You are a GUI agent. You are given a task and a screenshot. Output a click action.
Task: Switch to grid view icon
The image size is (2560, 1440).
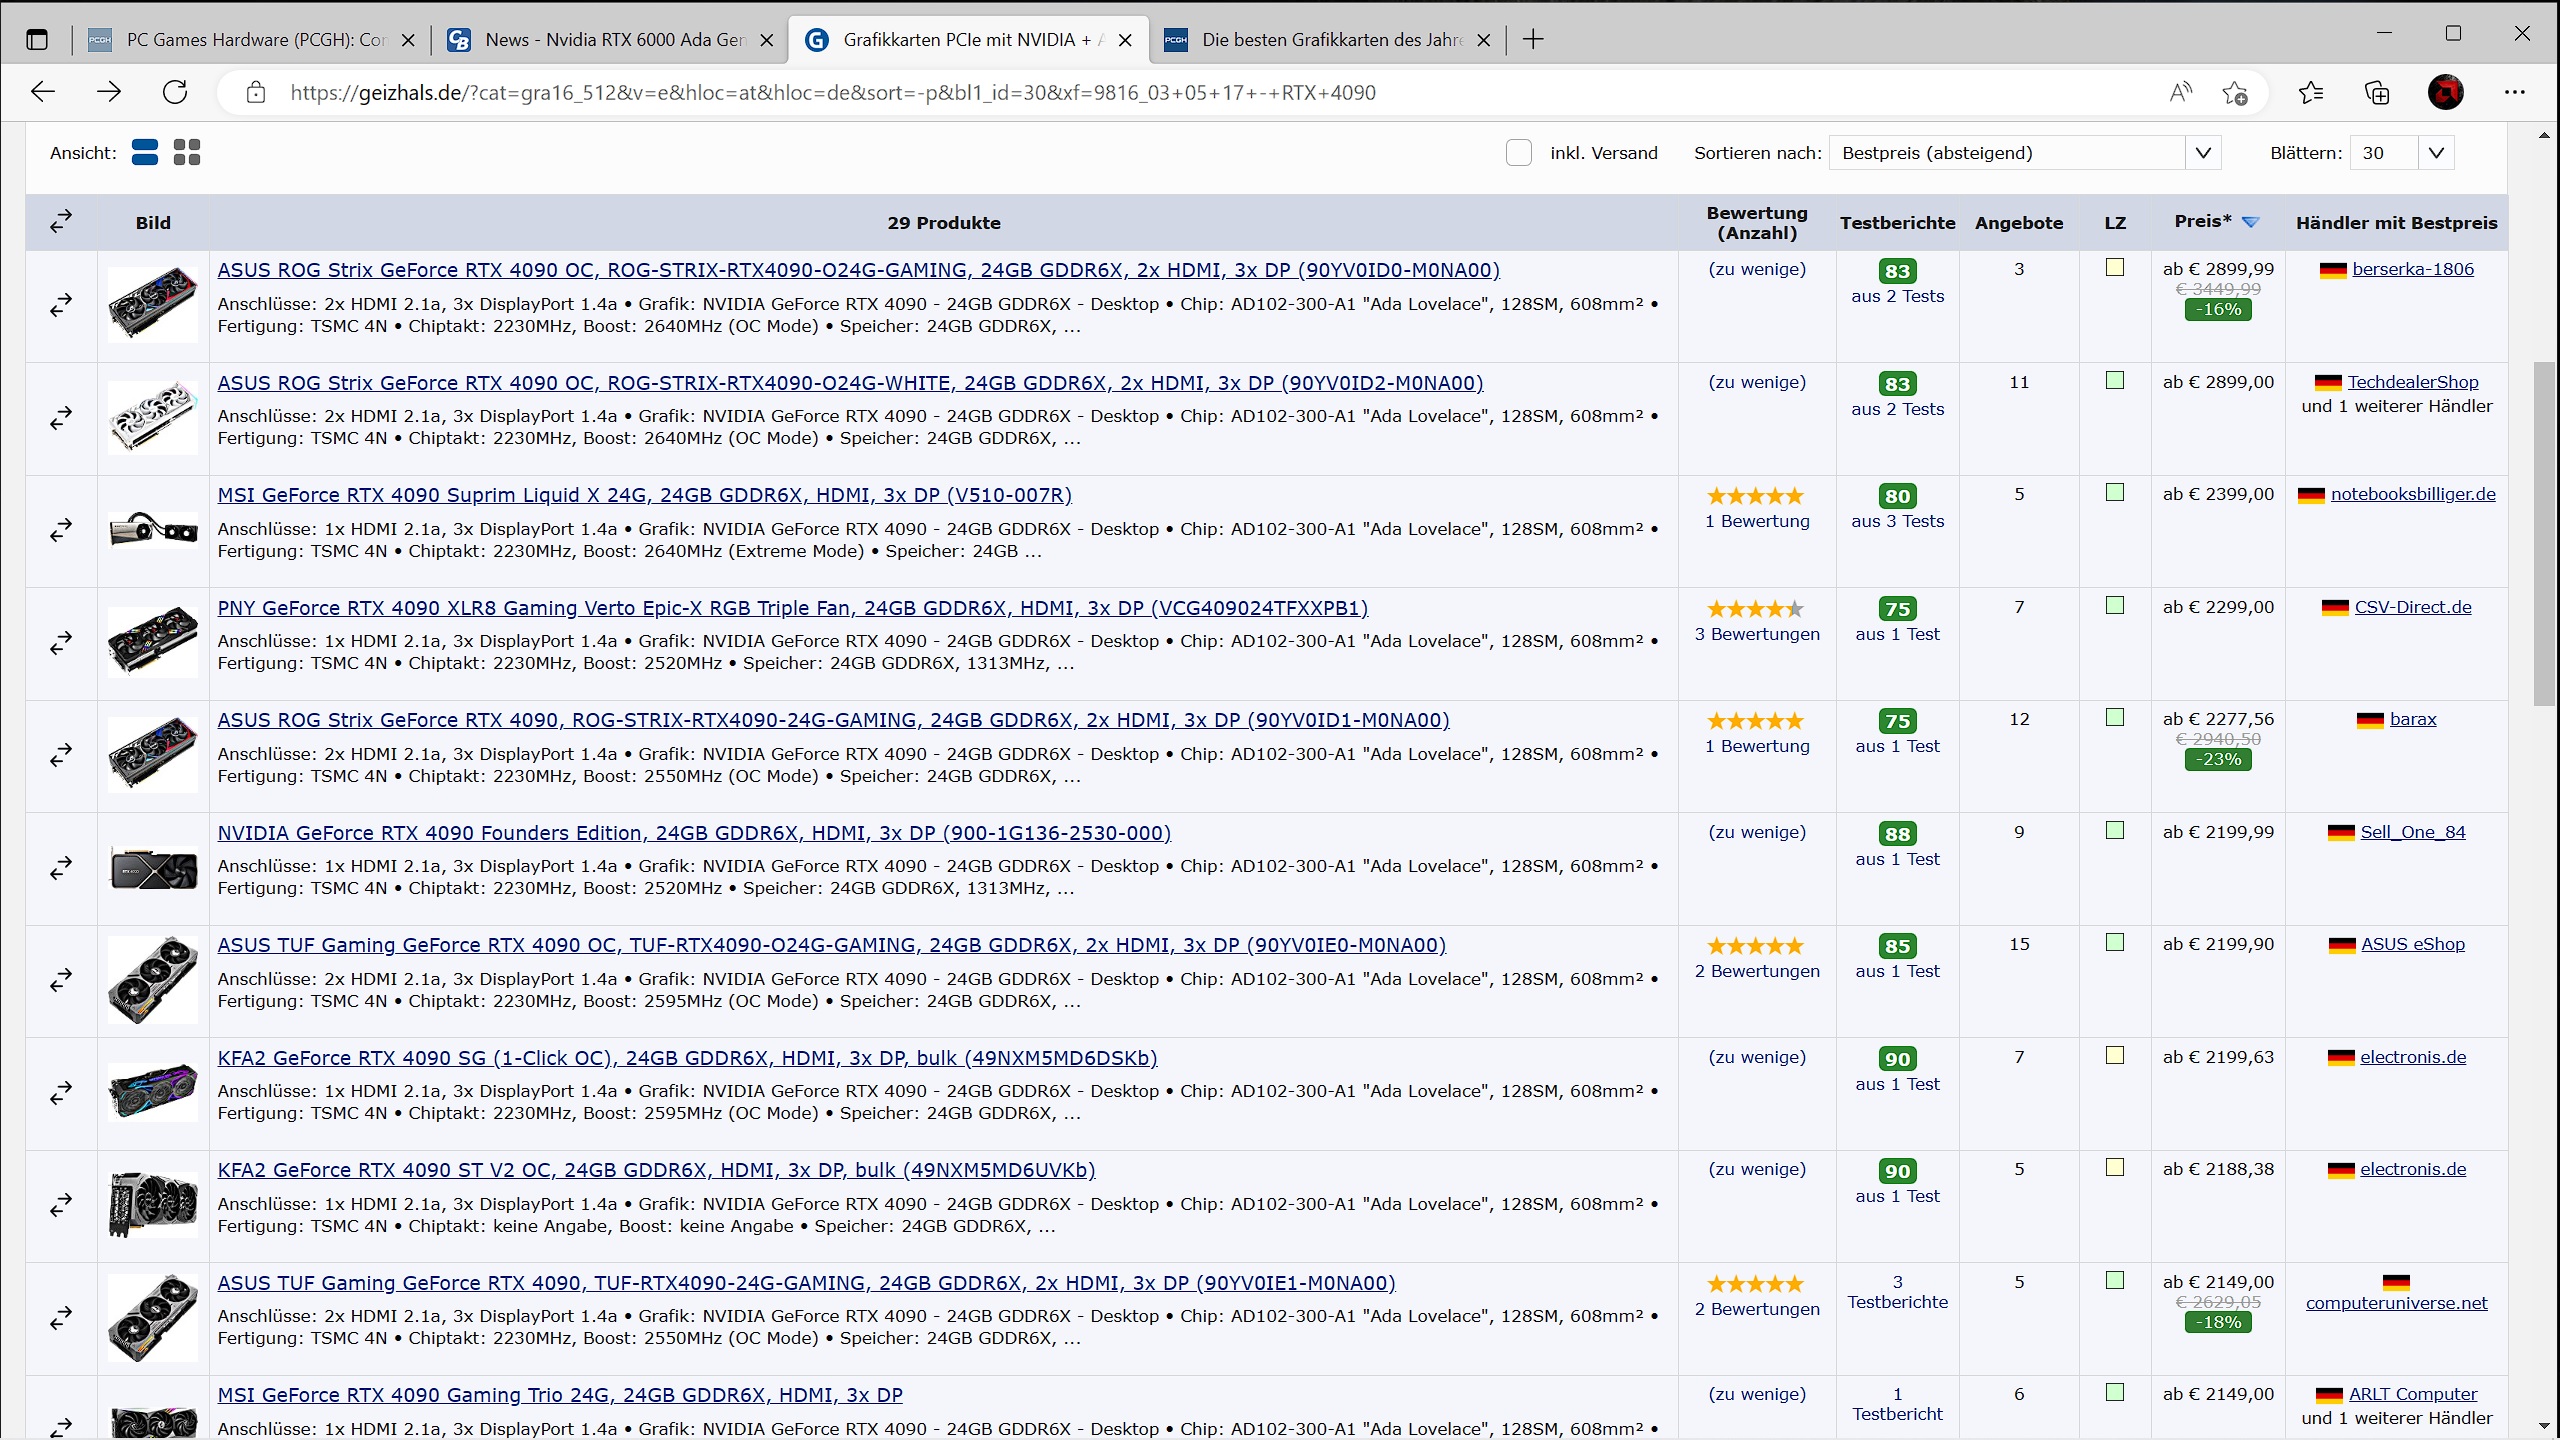[187, 152]
